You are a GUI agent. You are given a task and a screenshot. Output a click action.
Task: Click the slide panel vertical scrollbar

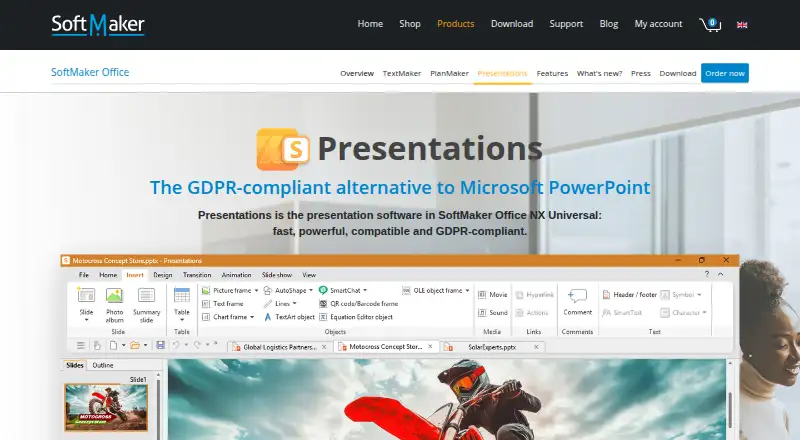(x=158, y=406)
